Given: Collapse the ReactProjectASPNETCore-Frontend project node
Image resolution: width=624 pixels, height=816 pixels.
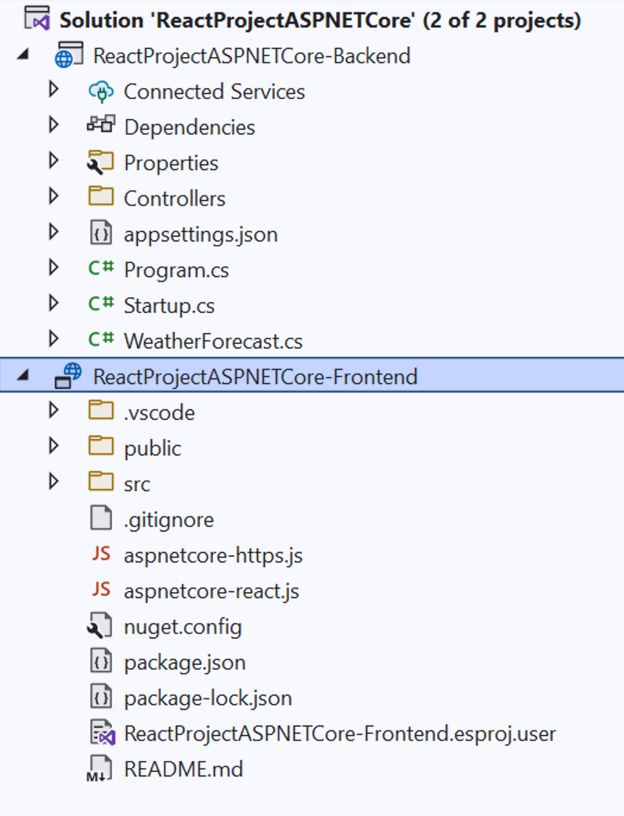Looking at the screenshot, I should [22, 375].
